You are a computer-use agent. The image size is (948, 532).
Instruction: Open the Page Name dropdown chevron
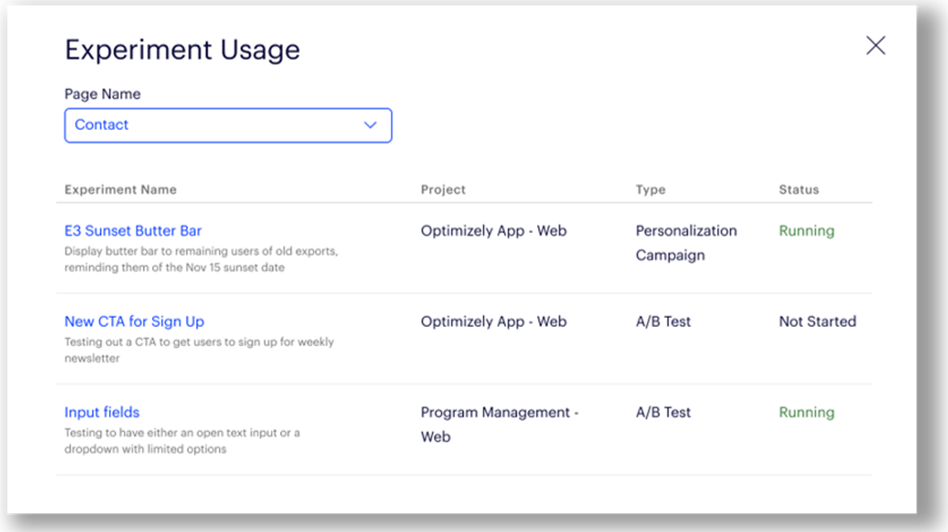tap(370, 125)
